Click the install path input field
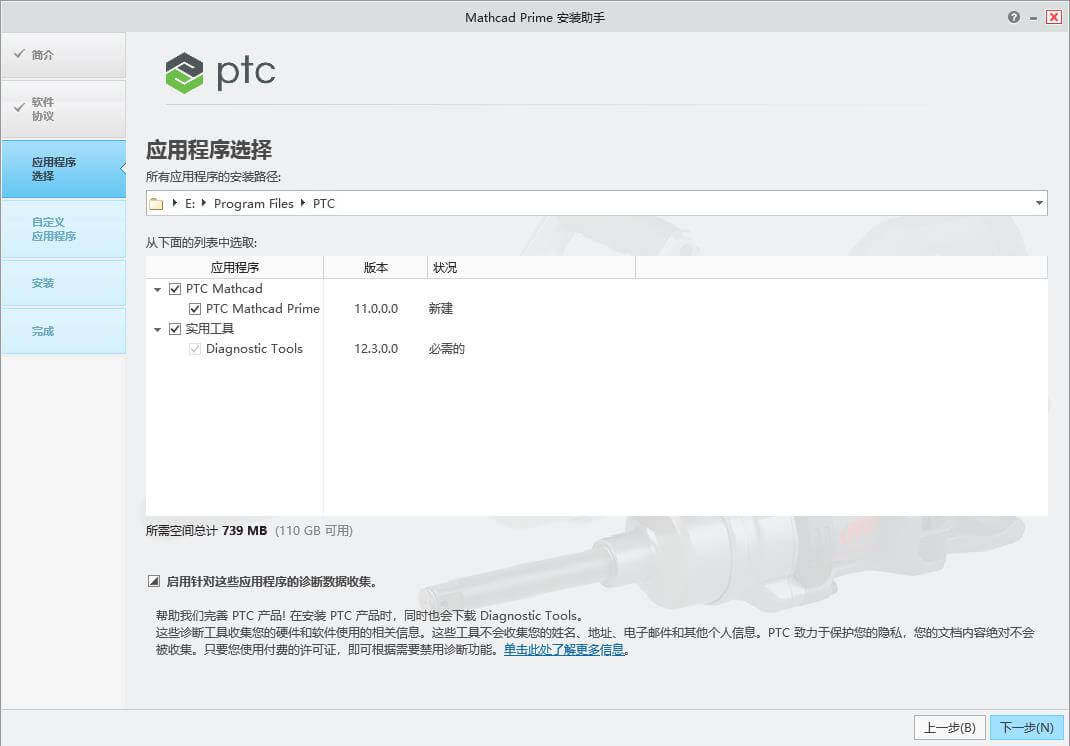The height and width of the screenshot is (746, 1070). 596,203
